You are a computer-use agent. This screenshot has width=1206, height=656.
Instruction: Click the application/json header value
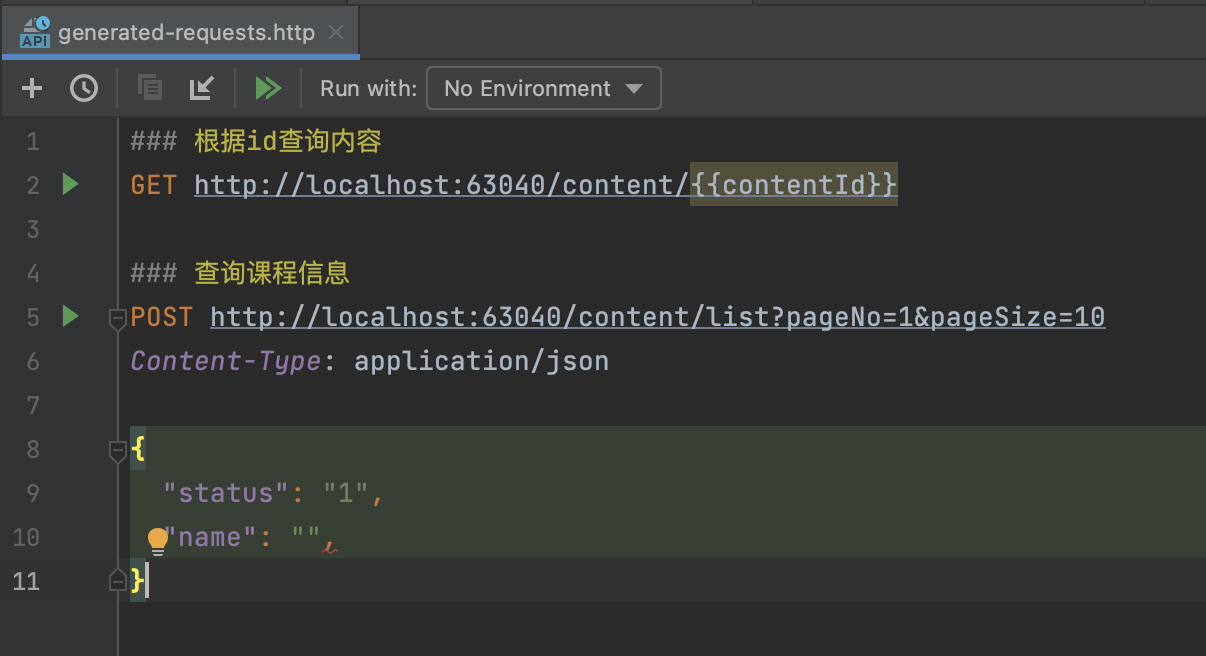481,361
